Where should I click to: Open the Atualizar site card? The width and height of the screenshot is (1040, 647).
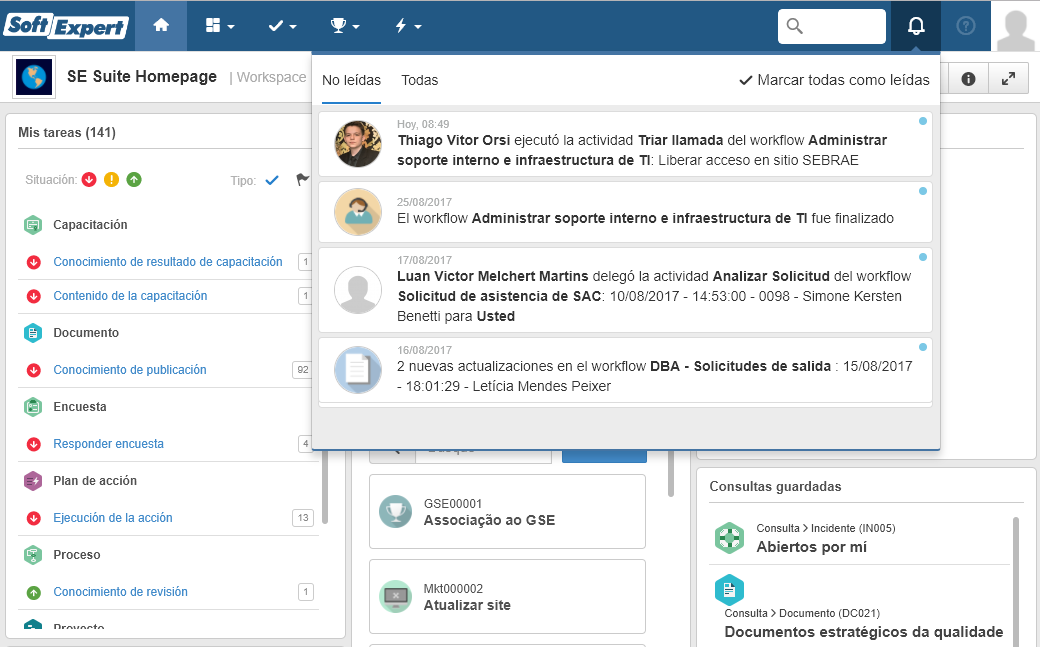(x=507, y=597)
